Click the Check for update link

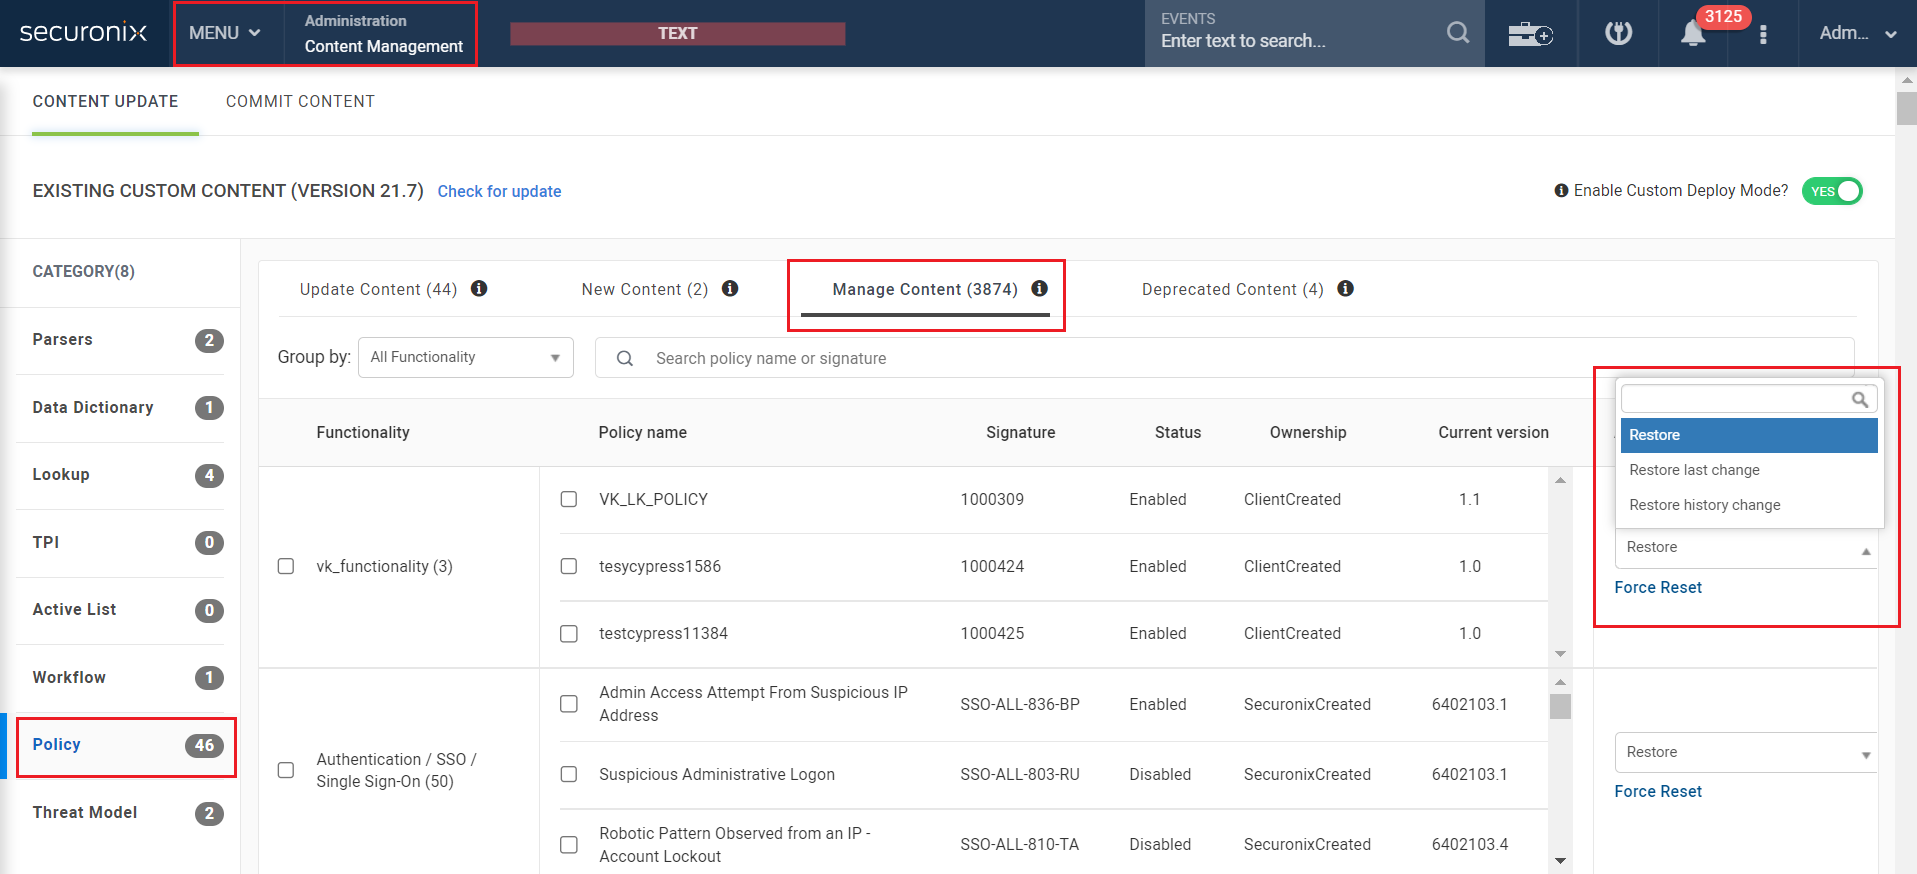tap(499, 191)
